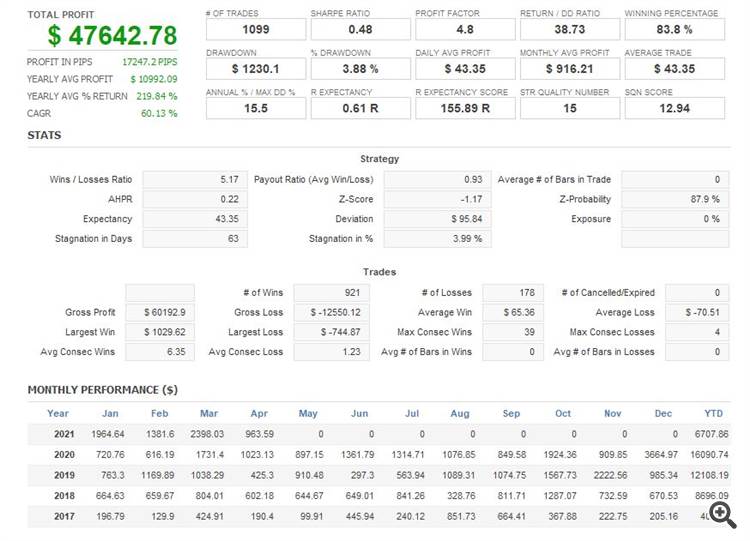The image size is (750, 541).
Task: Click the Average Win value $ 65.36
Action: point(513,312)
